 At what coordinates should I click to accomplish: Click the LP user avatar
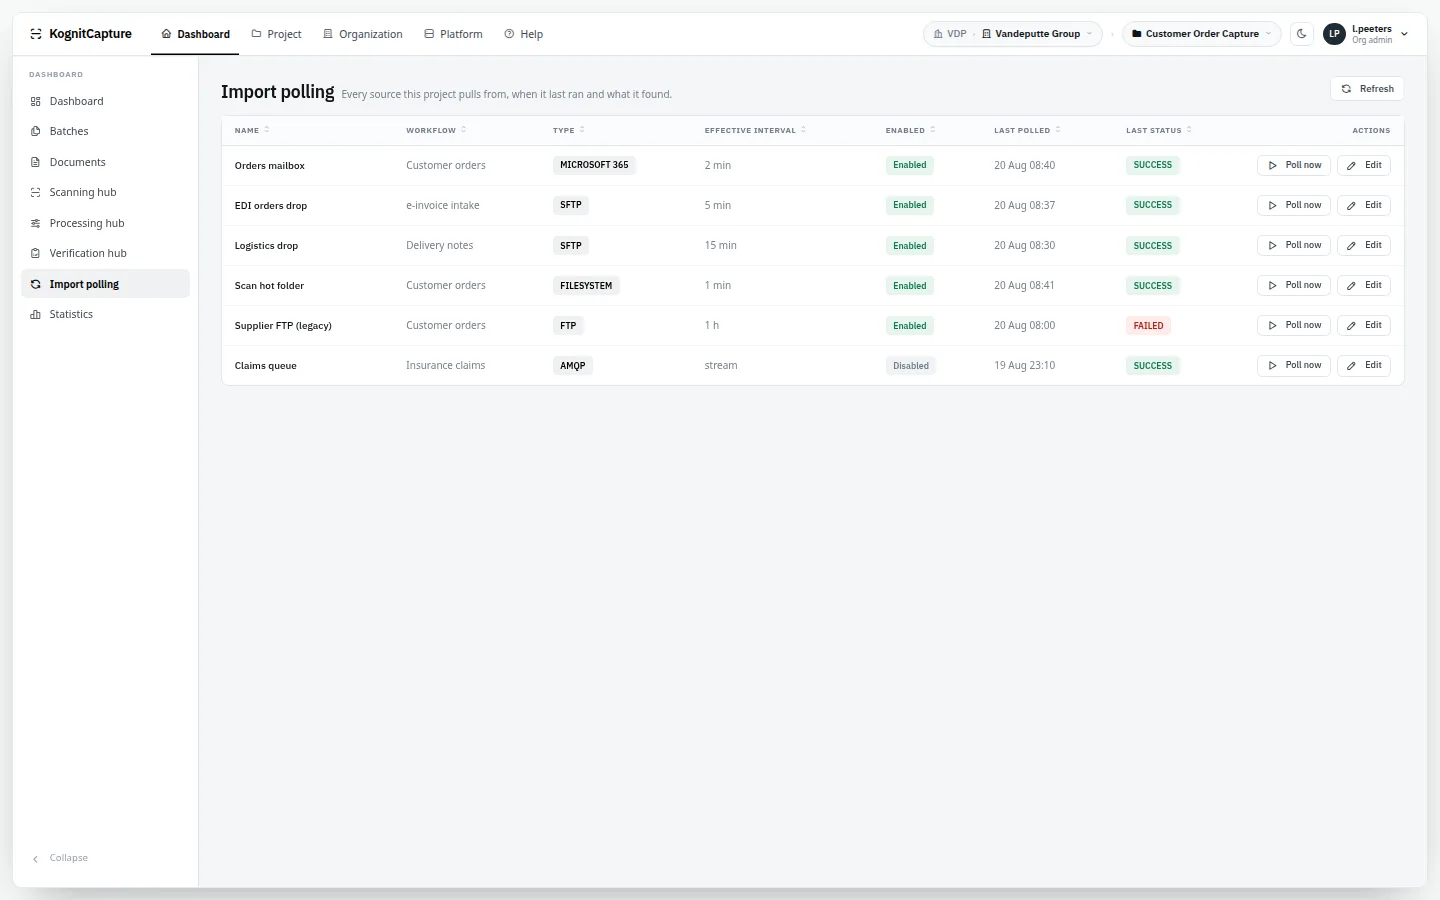1334,34
